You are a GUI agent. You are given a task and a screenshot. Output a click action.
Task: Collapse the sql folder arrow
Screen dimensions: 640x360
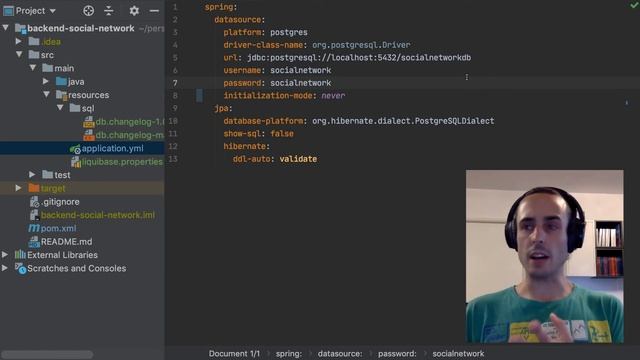pyautogui.click(x=60, y=108)
